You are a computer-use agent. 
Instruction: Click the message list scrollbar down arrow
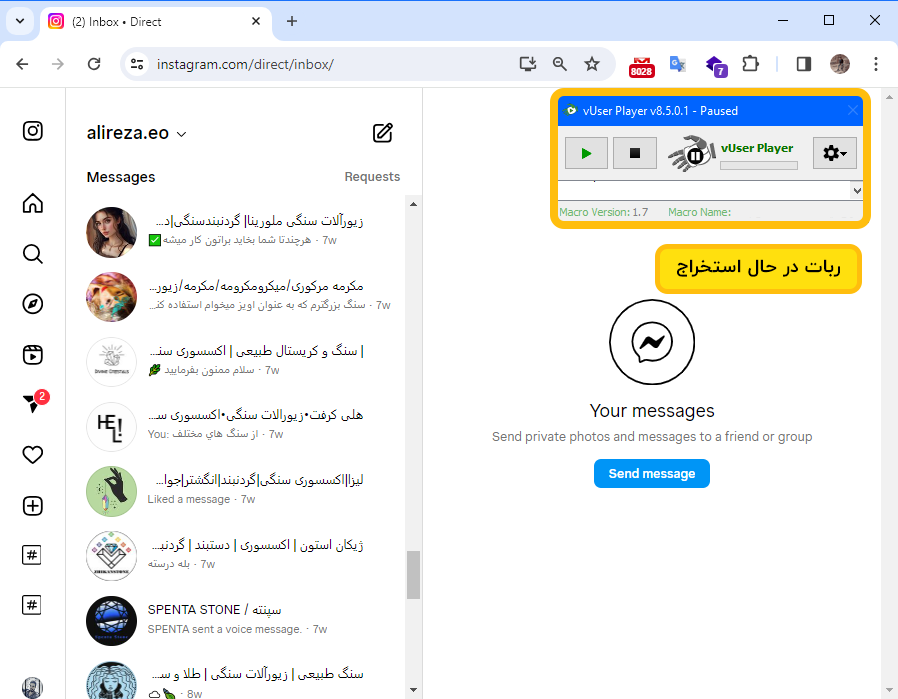click(413, 690)
